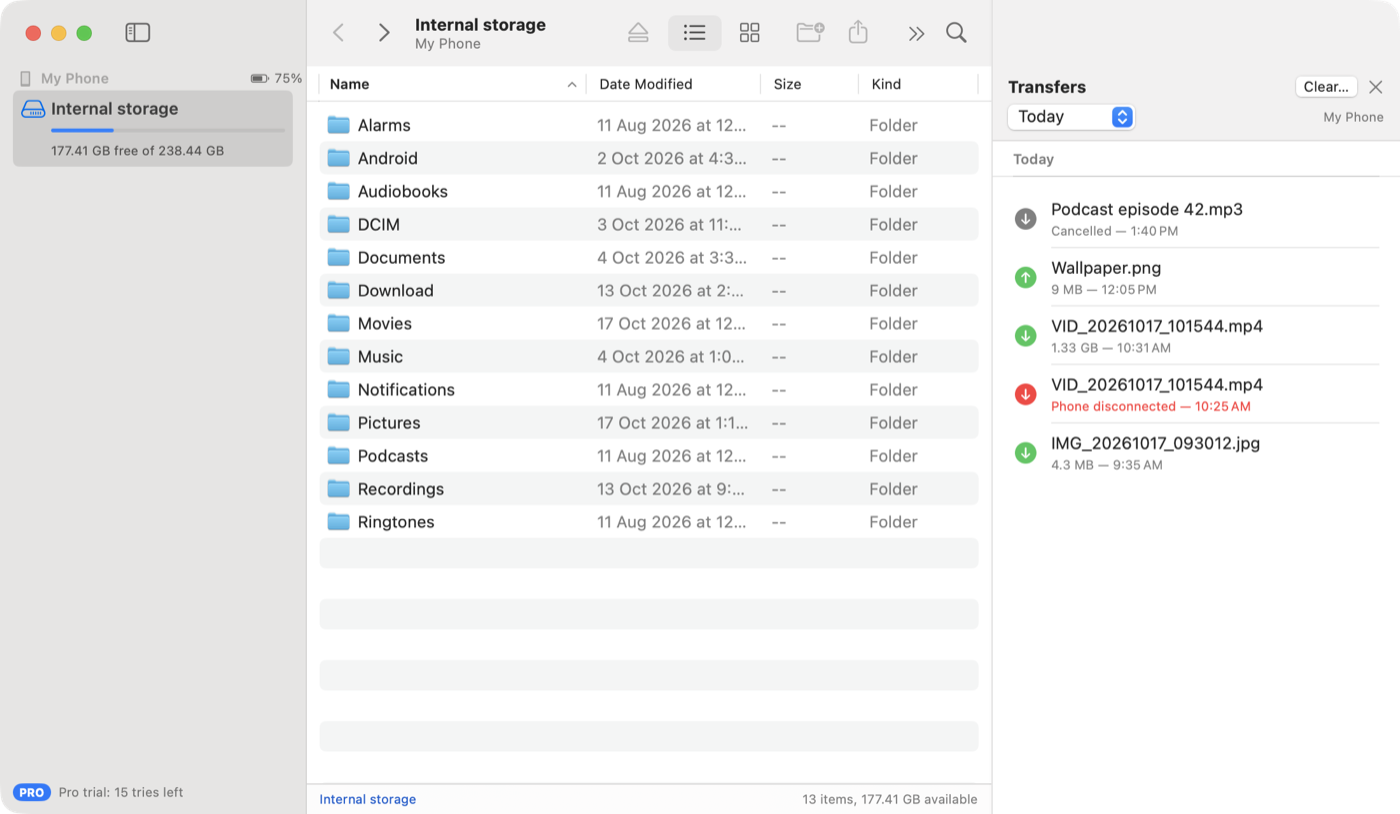The height and width of the screenshot is (814, 1400).
Task: Open the Today filter dropdown
Action: coord(1071,117)
